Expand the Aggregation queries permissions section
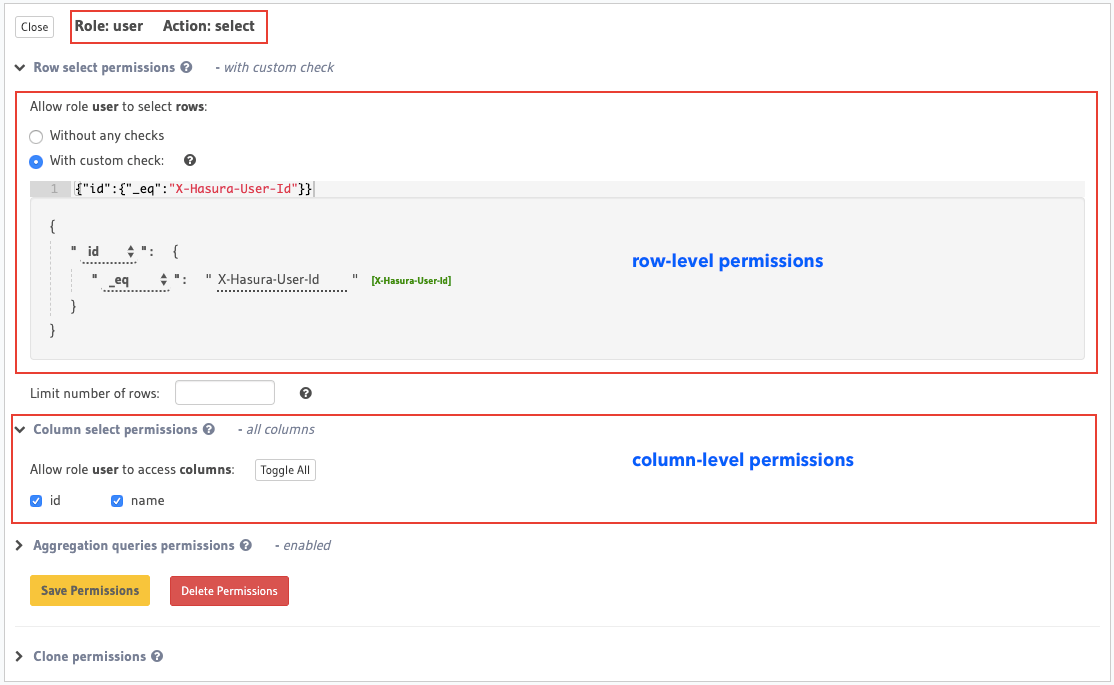Screen dimensions: 1114x685 (x=20, y=546)
